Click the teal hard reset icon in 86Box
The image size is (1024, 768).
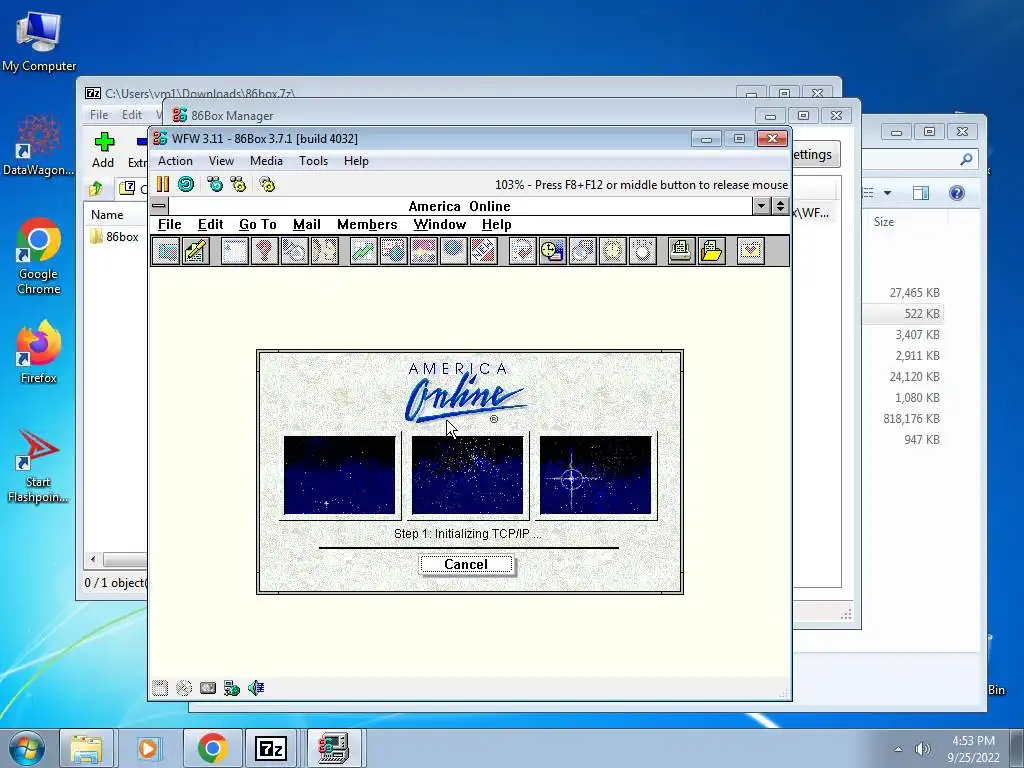point(186,184)
